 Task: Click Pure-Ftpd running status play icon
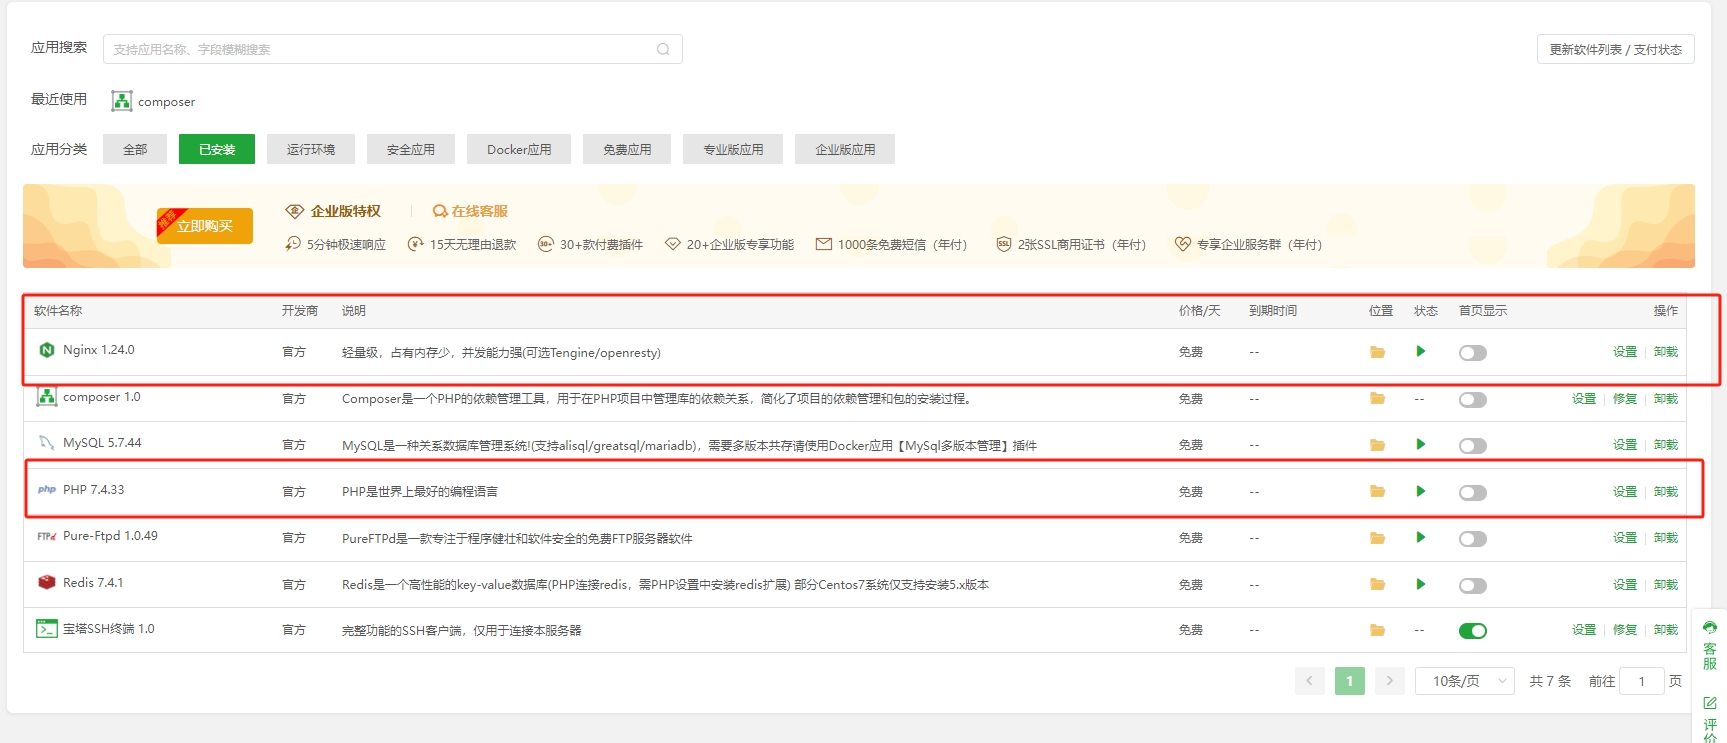tap(1420, 537)
